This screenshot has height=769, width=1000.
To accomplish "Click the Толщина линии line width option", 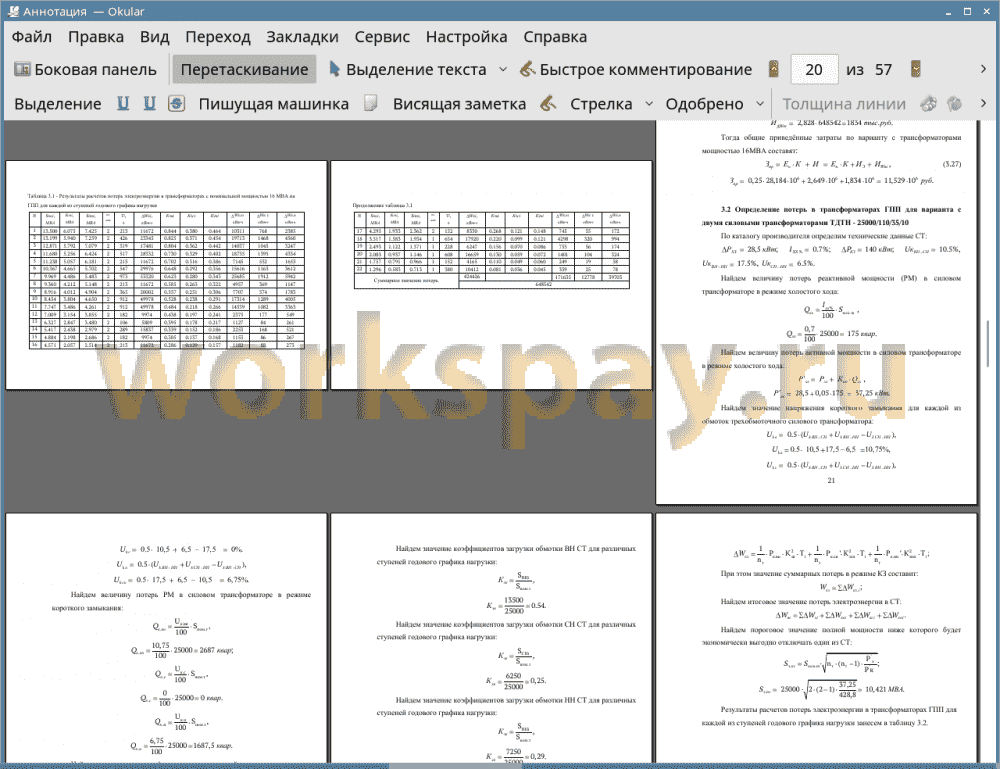I will [x=844, y=104].
